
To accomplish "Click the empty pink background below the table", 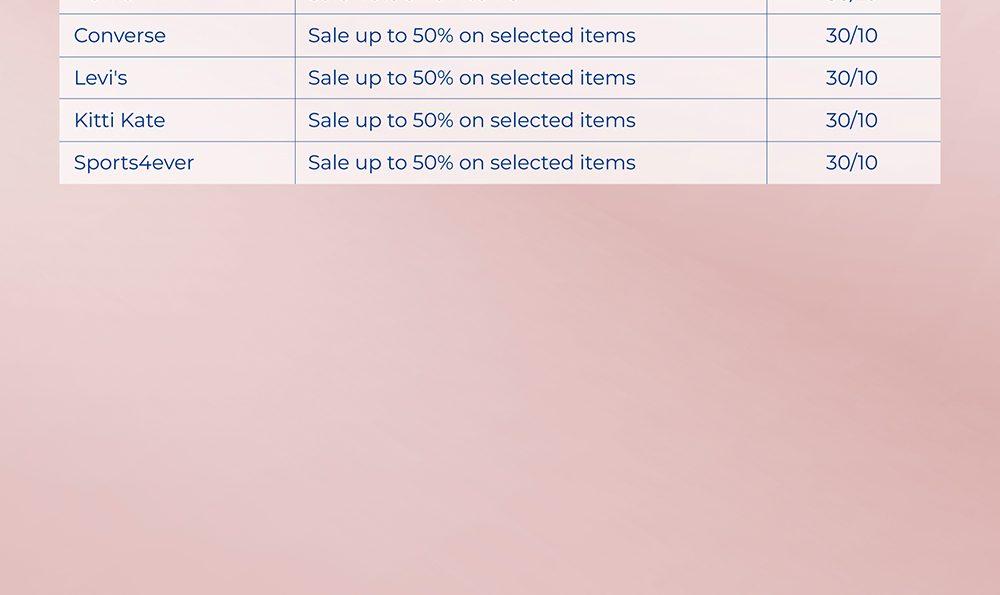I will pos(500,400).
